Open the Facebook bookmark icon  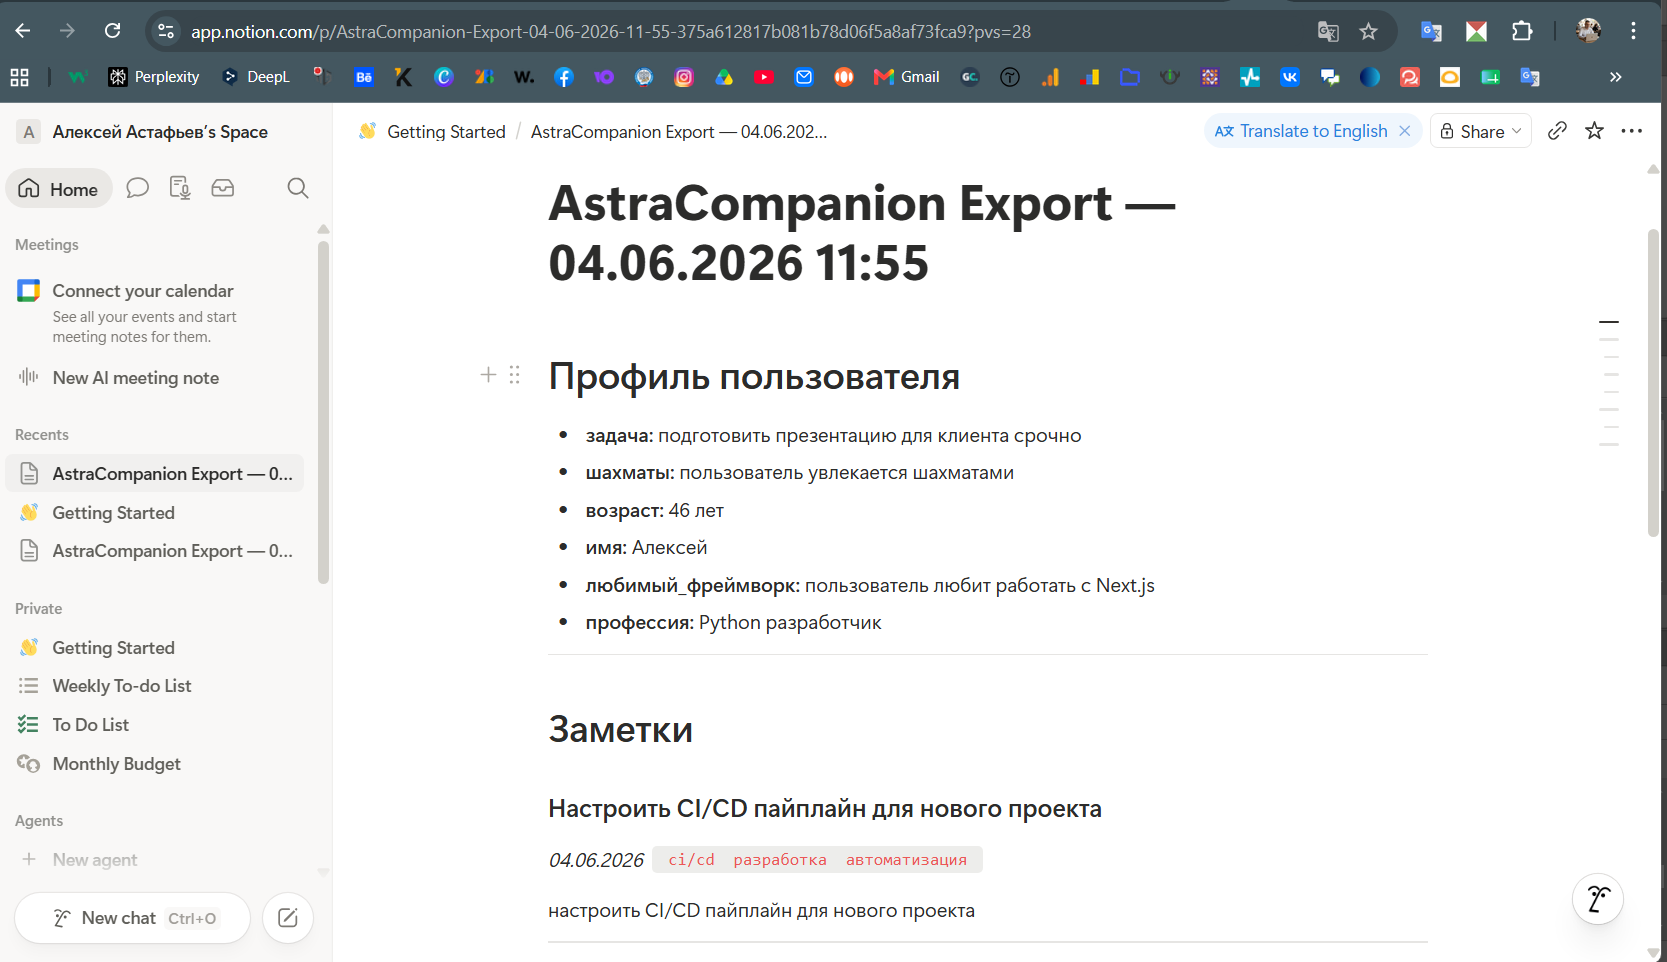click(x=564, y=77)
